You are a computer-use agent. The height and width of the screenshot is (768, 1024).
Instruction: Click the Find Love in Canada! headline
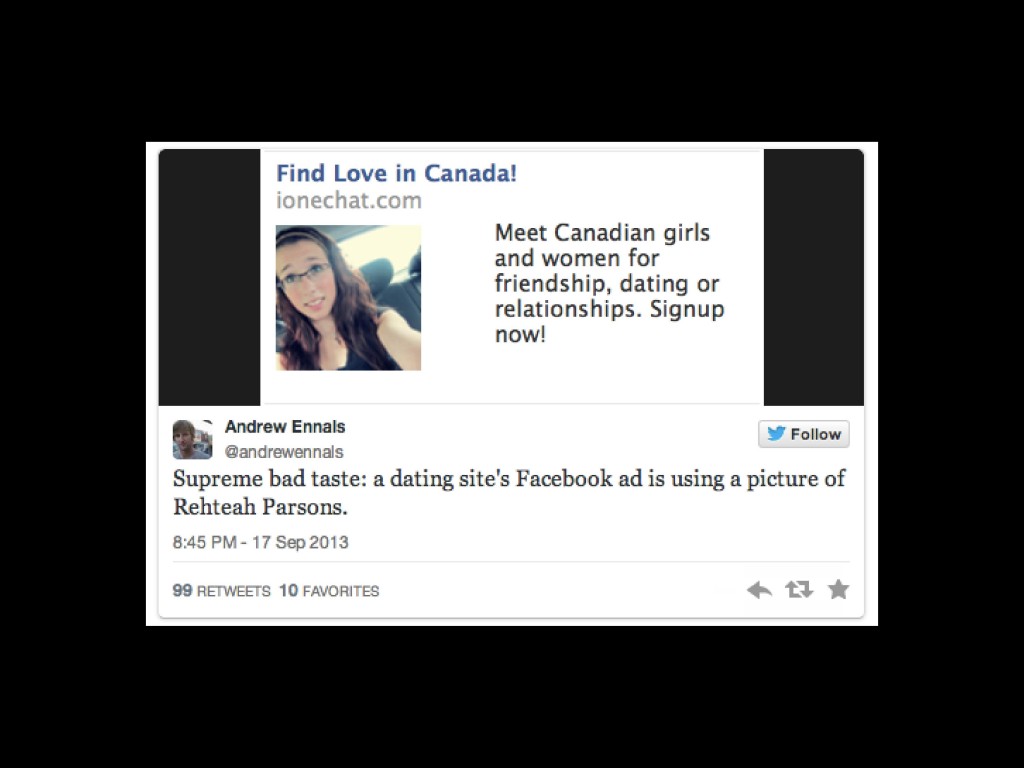396,173
